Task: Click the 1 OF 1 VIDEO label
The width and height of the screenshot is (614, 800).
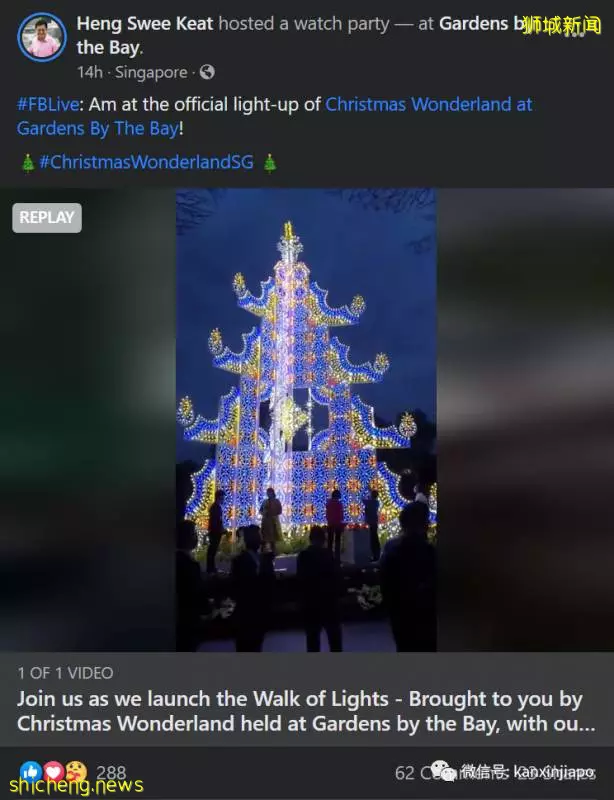Action: point(65,673)
